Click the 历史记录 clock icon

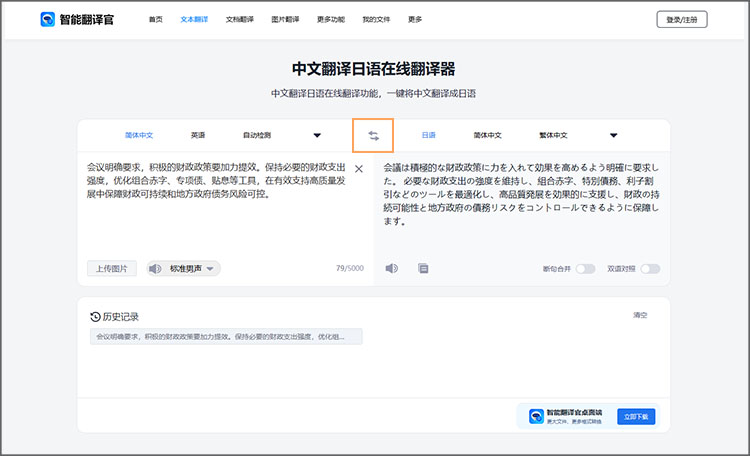(x=95, y=317)
